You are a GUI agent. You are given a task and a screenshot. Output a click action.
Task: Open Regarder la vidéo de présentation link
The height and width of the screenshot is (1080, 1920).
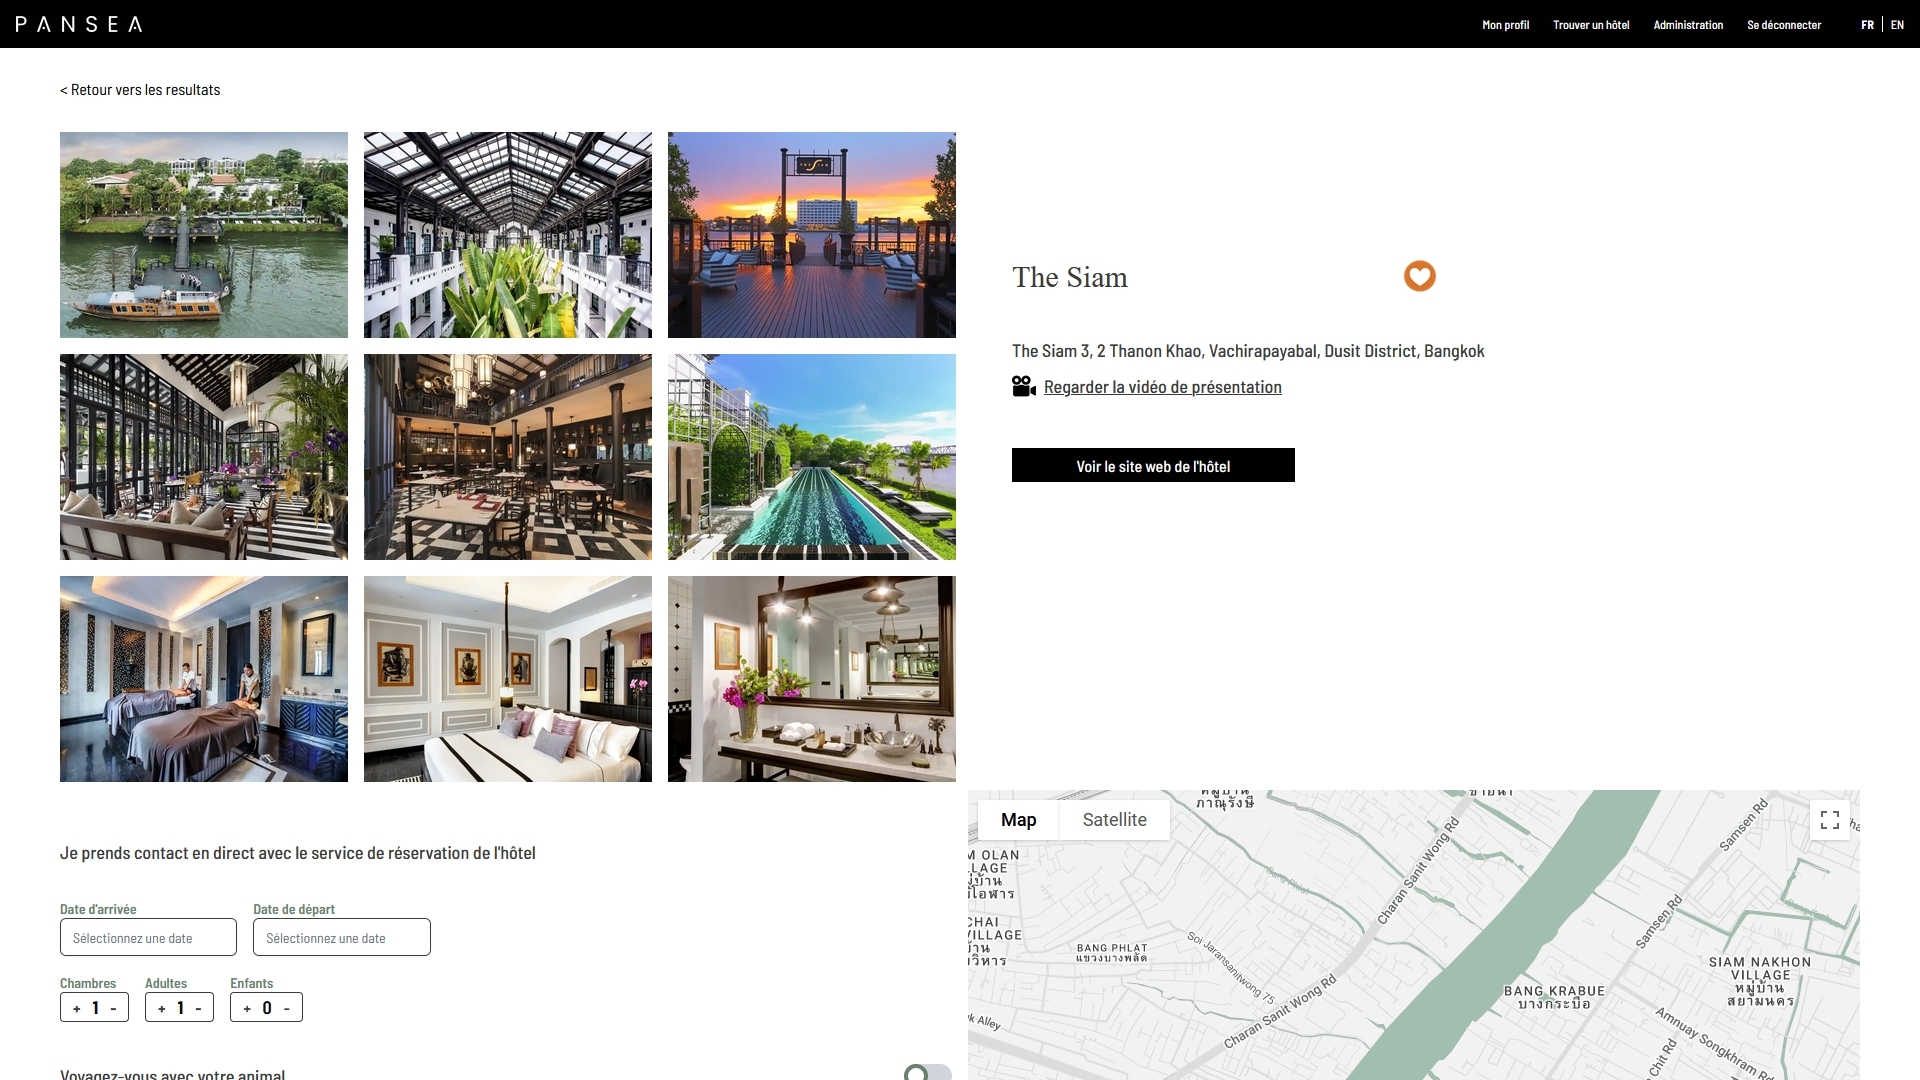1162,387
